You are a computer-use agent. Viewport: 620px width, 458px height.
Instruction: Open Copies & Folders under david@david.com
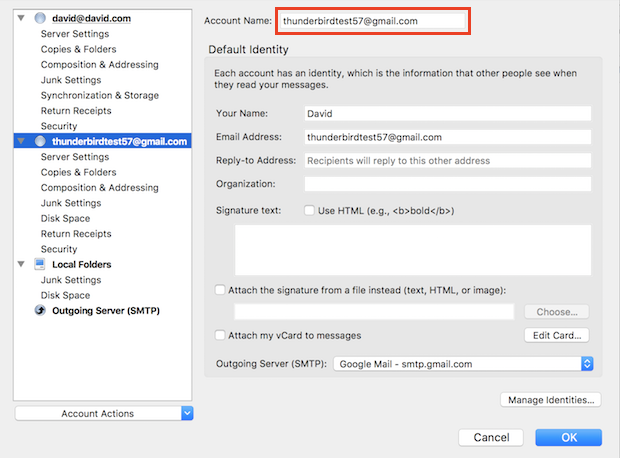pos(78,49)
